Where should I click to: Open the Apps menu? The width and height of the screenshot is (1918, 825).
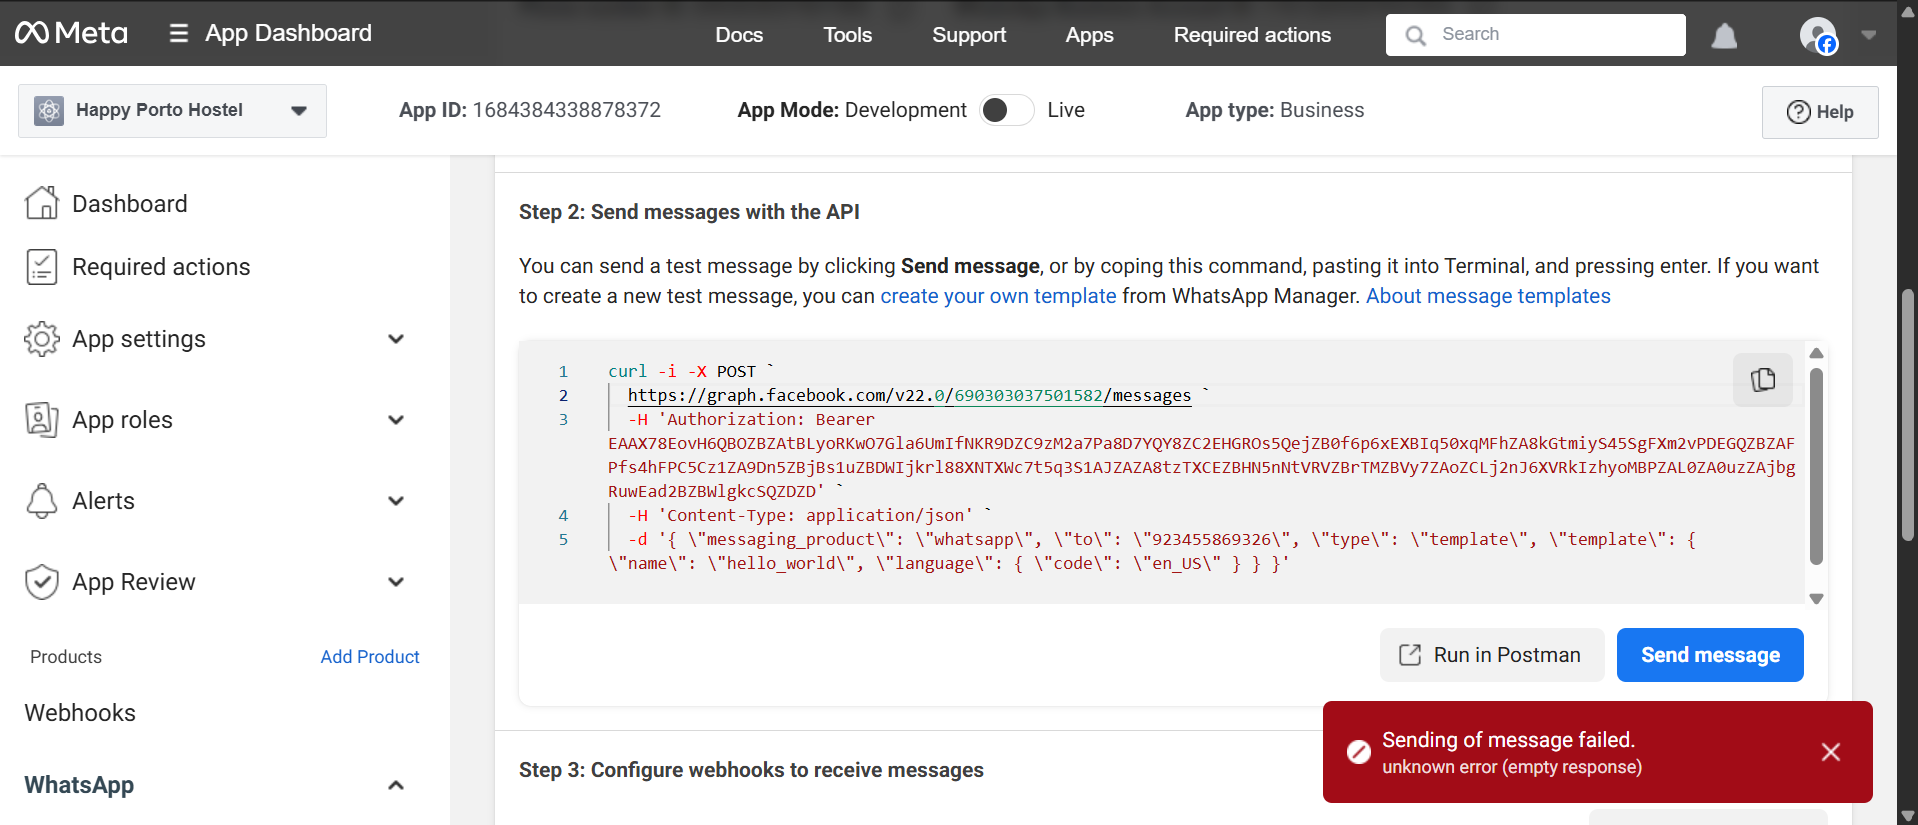[x=1089, y=35]
